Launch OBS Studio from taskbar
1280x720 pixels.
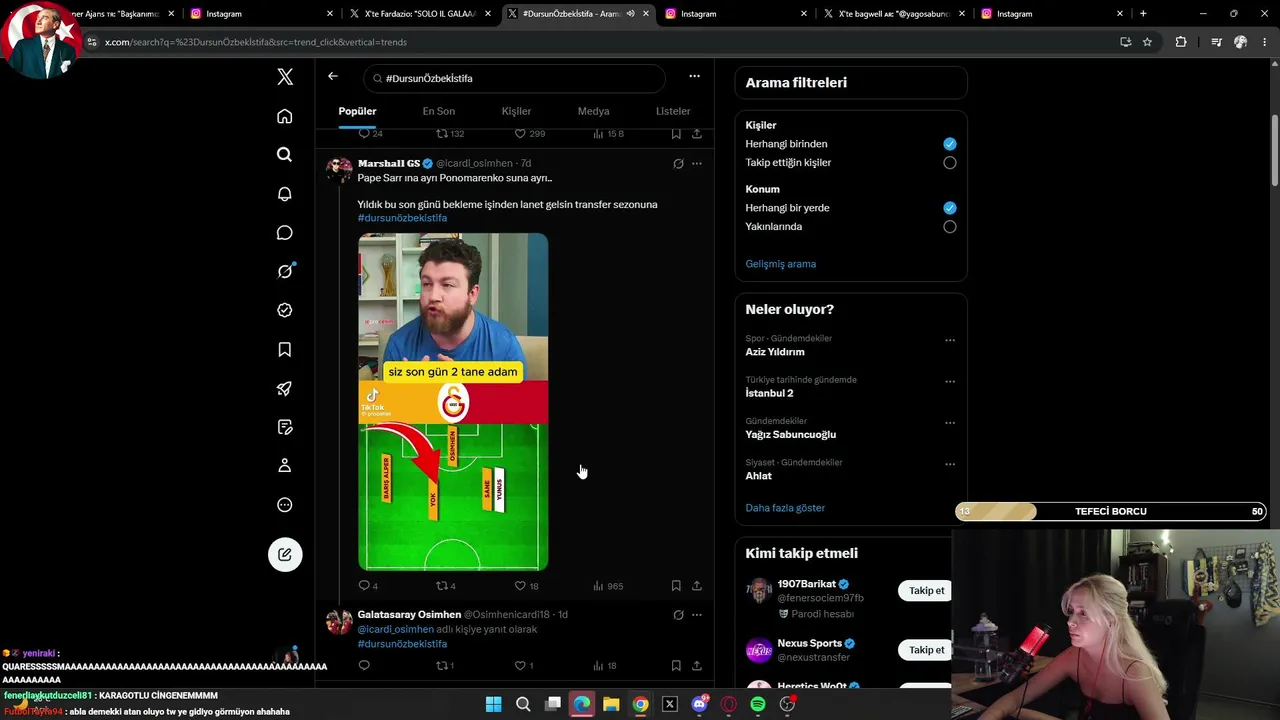(787, 704)
